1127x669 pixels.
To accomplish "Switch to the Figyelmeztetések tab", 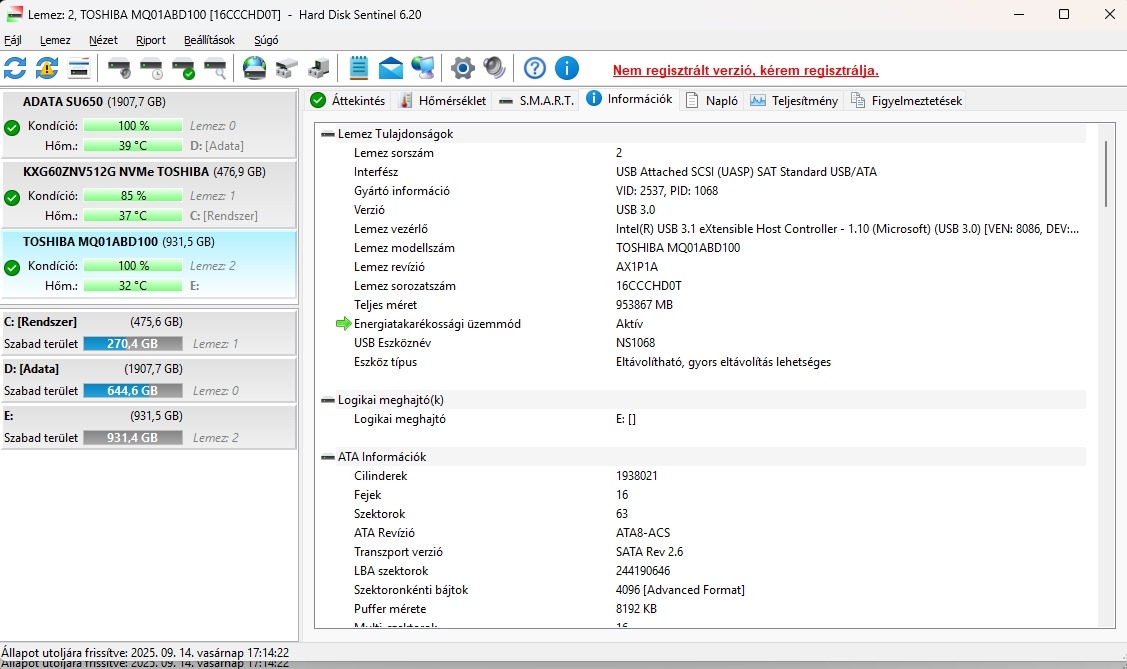I will click(x=907, y=101).
